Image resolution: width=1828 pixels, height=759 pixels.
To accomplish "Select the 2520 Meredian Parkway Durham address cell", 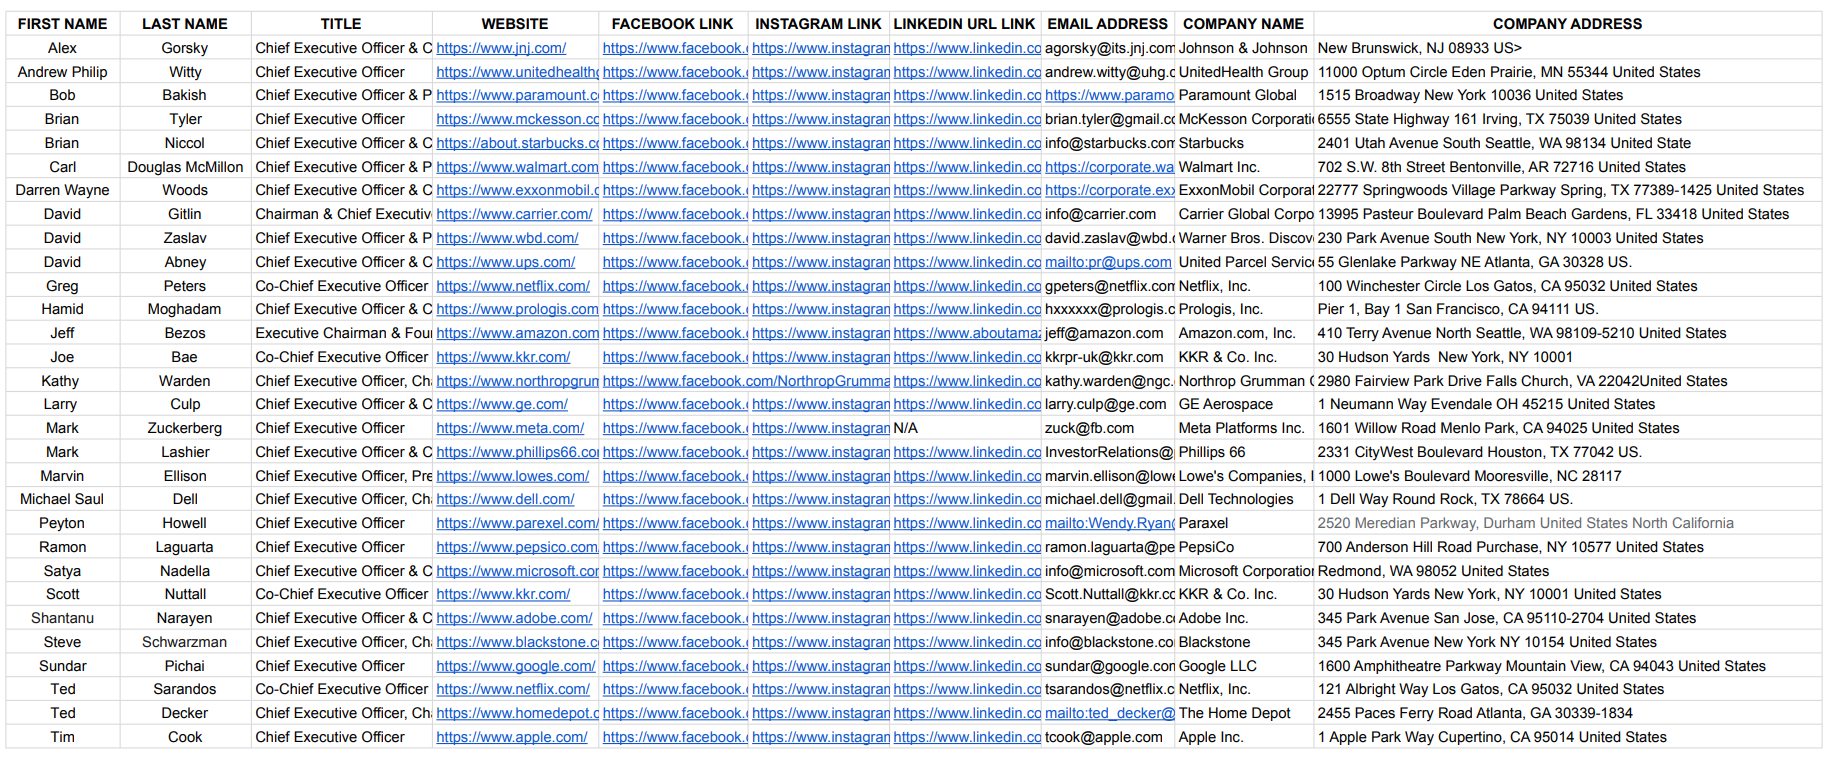I will click(1568, 523).
